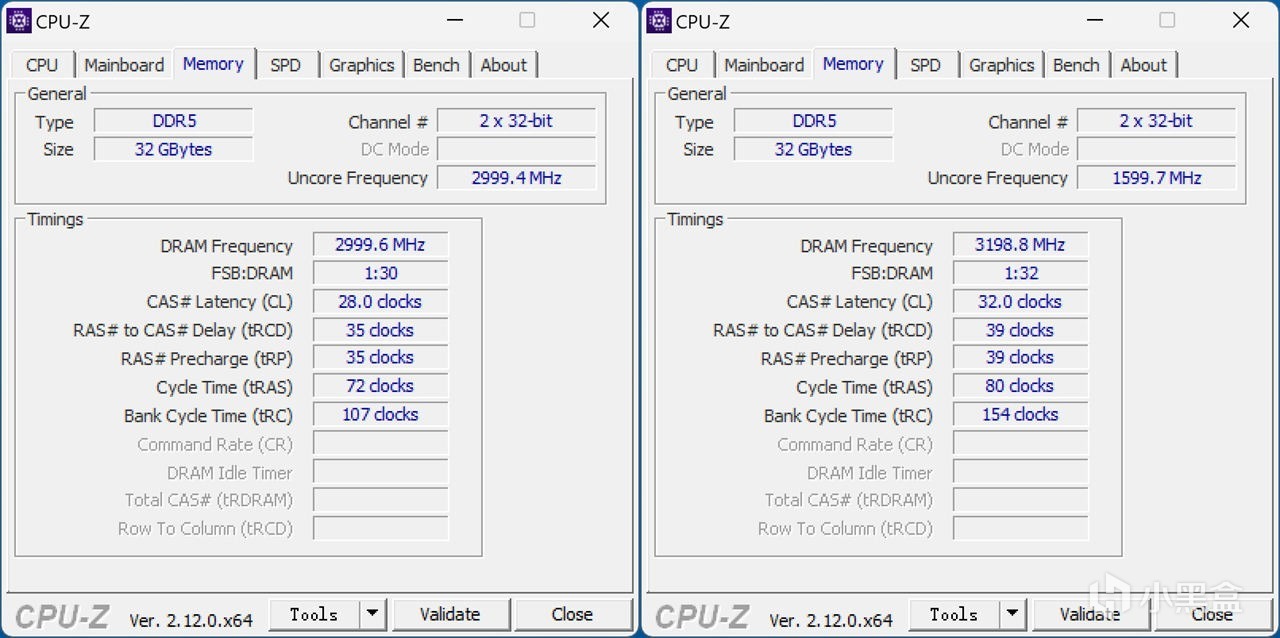Image resolution: width=1280 pixels, height=638 pixels.
Task: Click the empty Total CAS# field in right window
Action: (1020, 500)
